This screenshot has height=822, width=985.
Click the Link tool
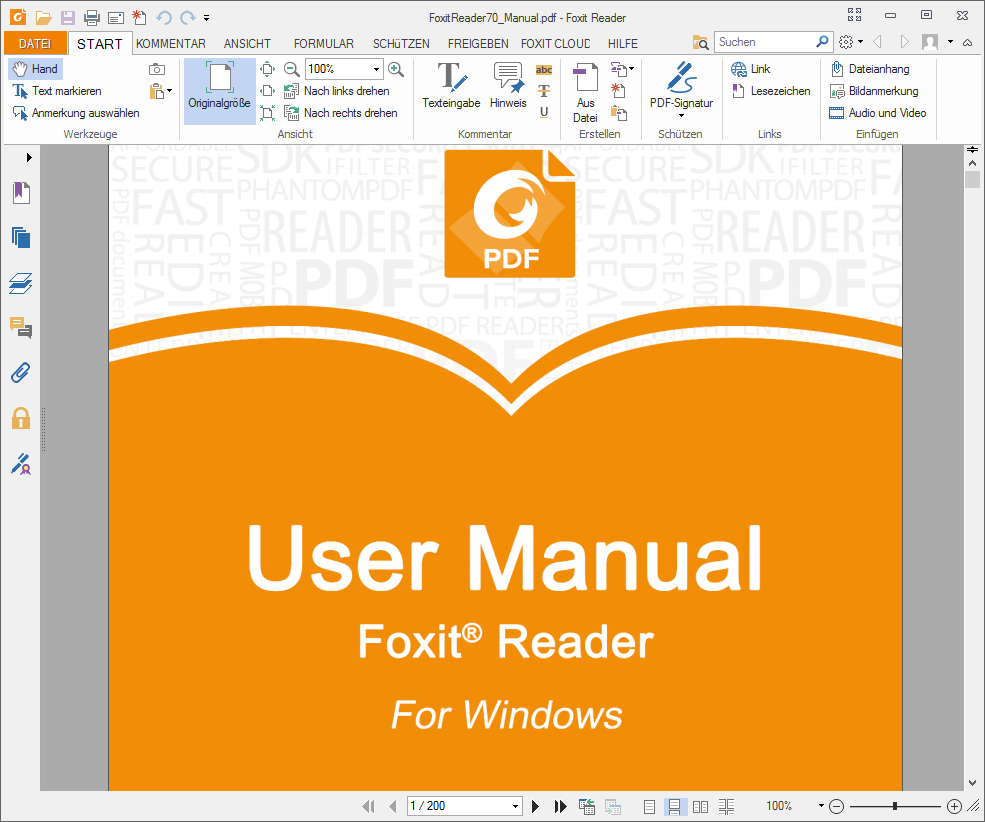coord(751,69)
